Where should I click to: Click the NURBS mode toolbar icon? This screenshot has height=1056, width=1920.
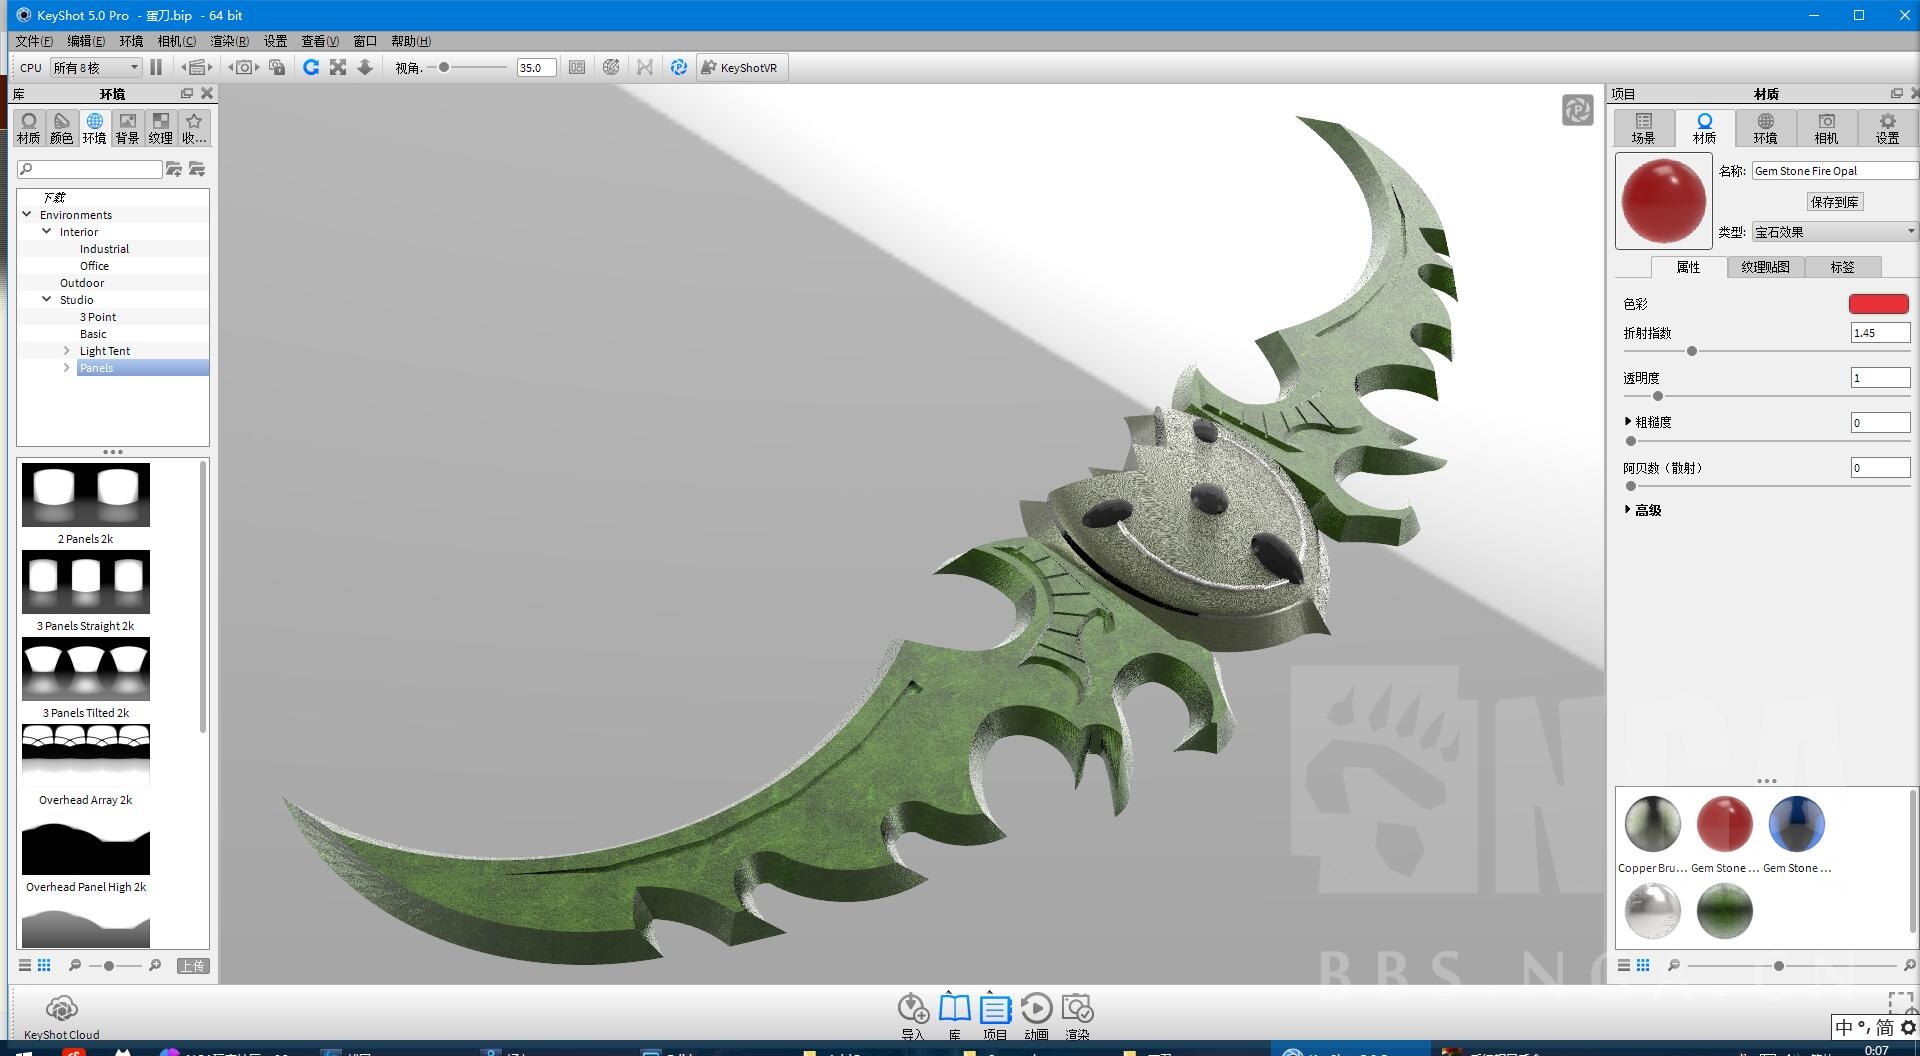click(645, 67)
